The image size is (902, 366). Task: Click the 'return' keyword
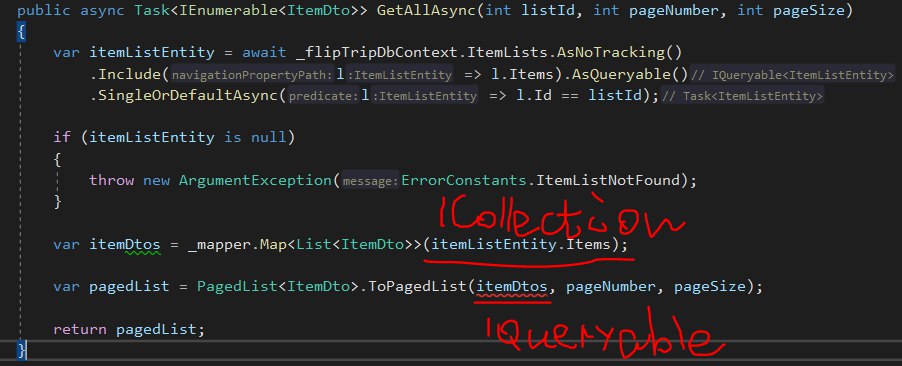click(80, 329)
